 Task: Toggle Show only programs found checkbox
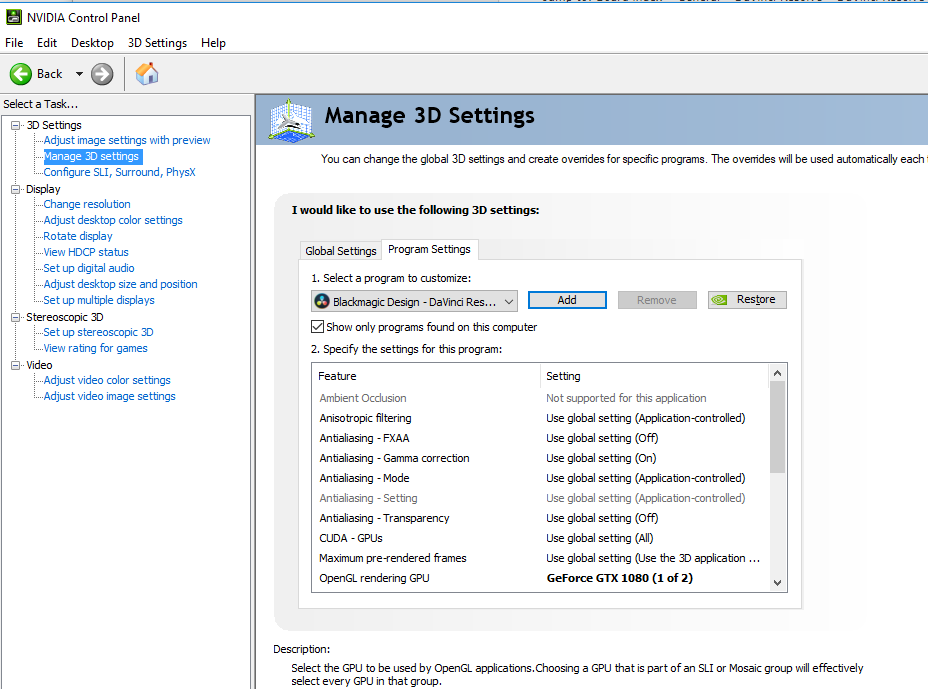point(317,327)
